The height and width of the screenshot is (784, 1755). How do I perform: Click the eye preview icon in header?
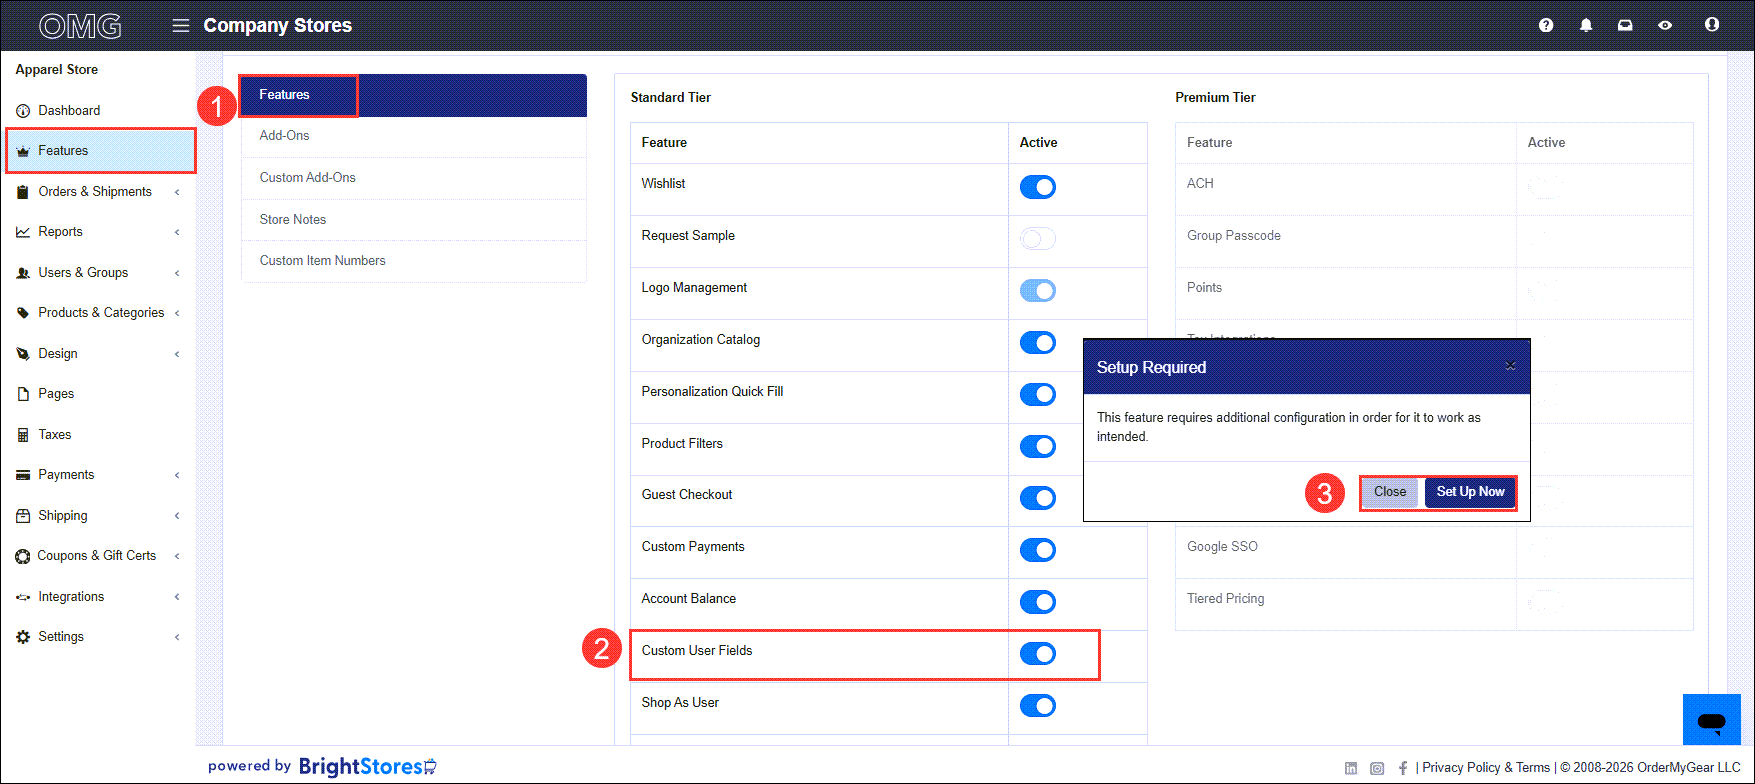click(x=1665, y=25)
